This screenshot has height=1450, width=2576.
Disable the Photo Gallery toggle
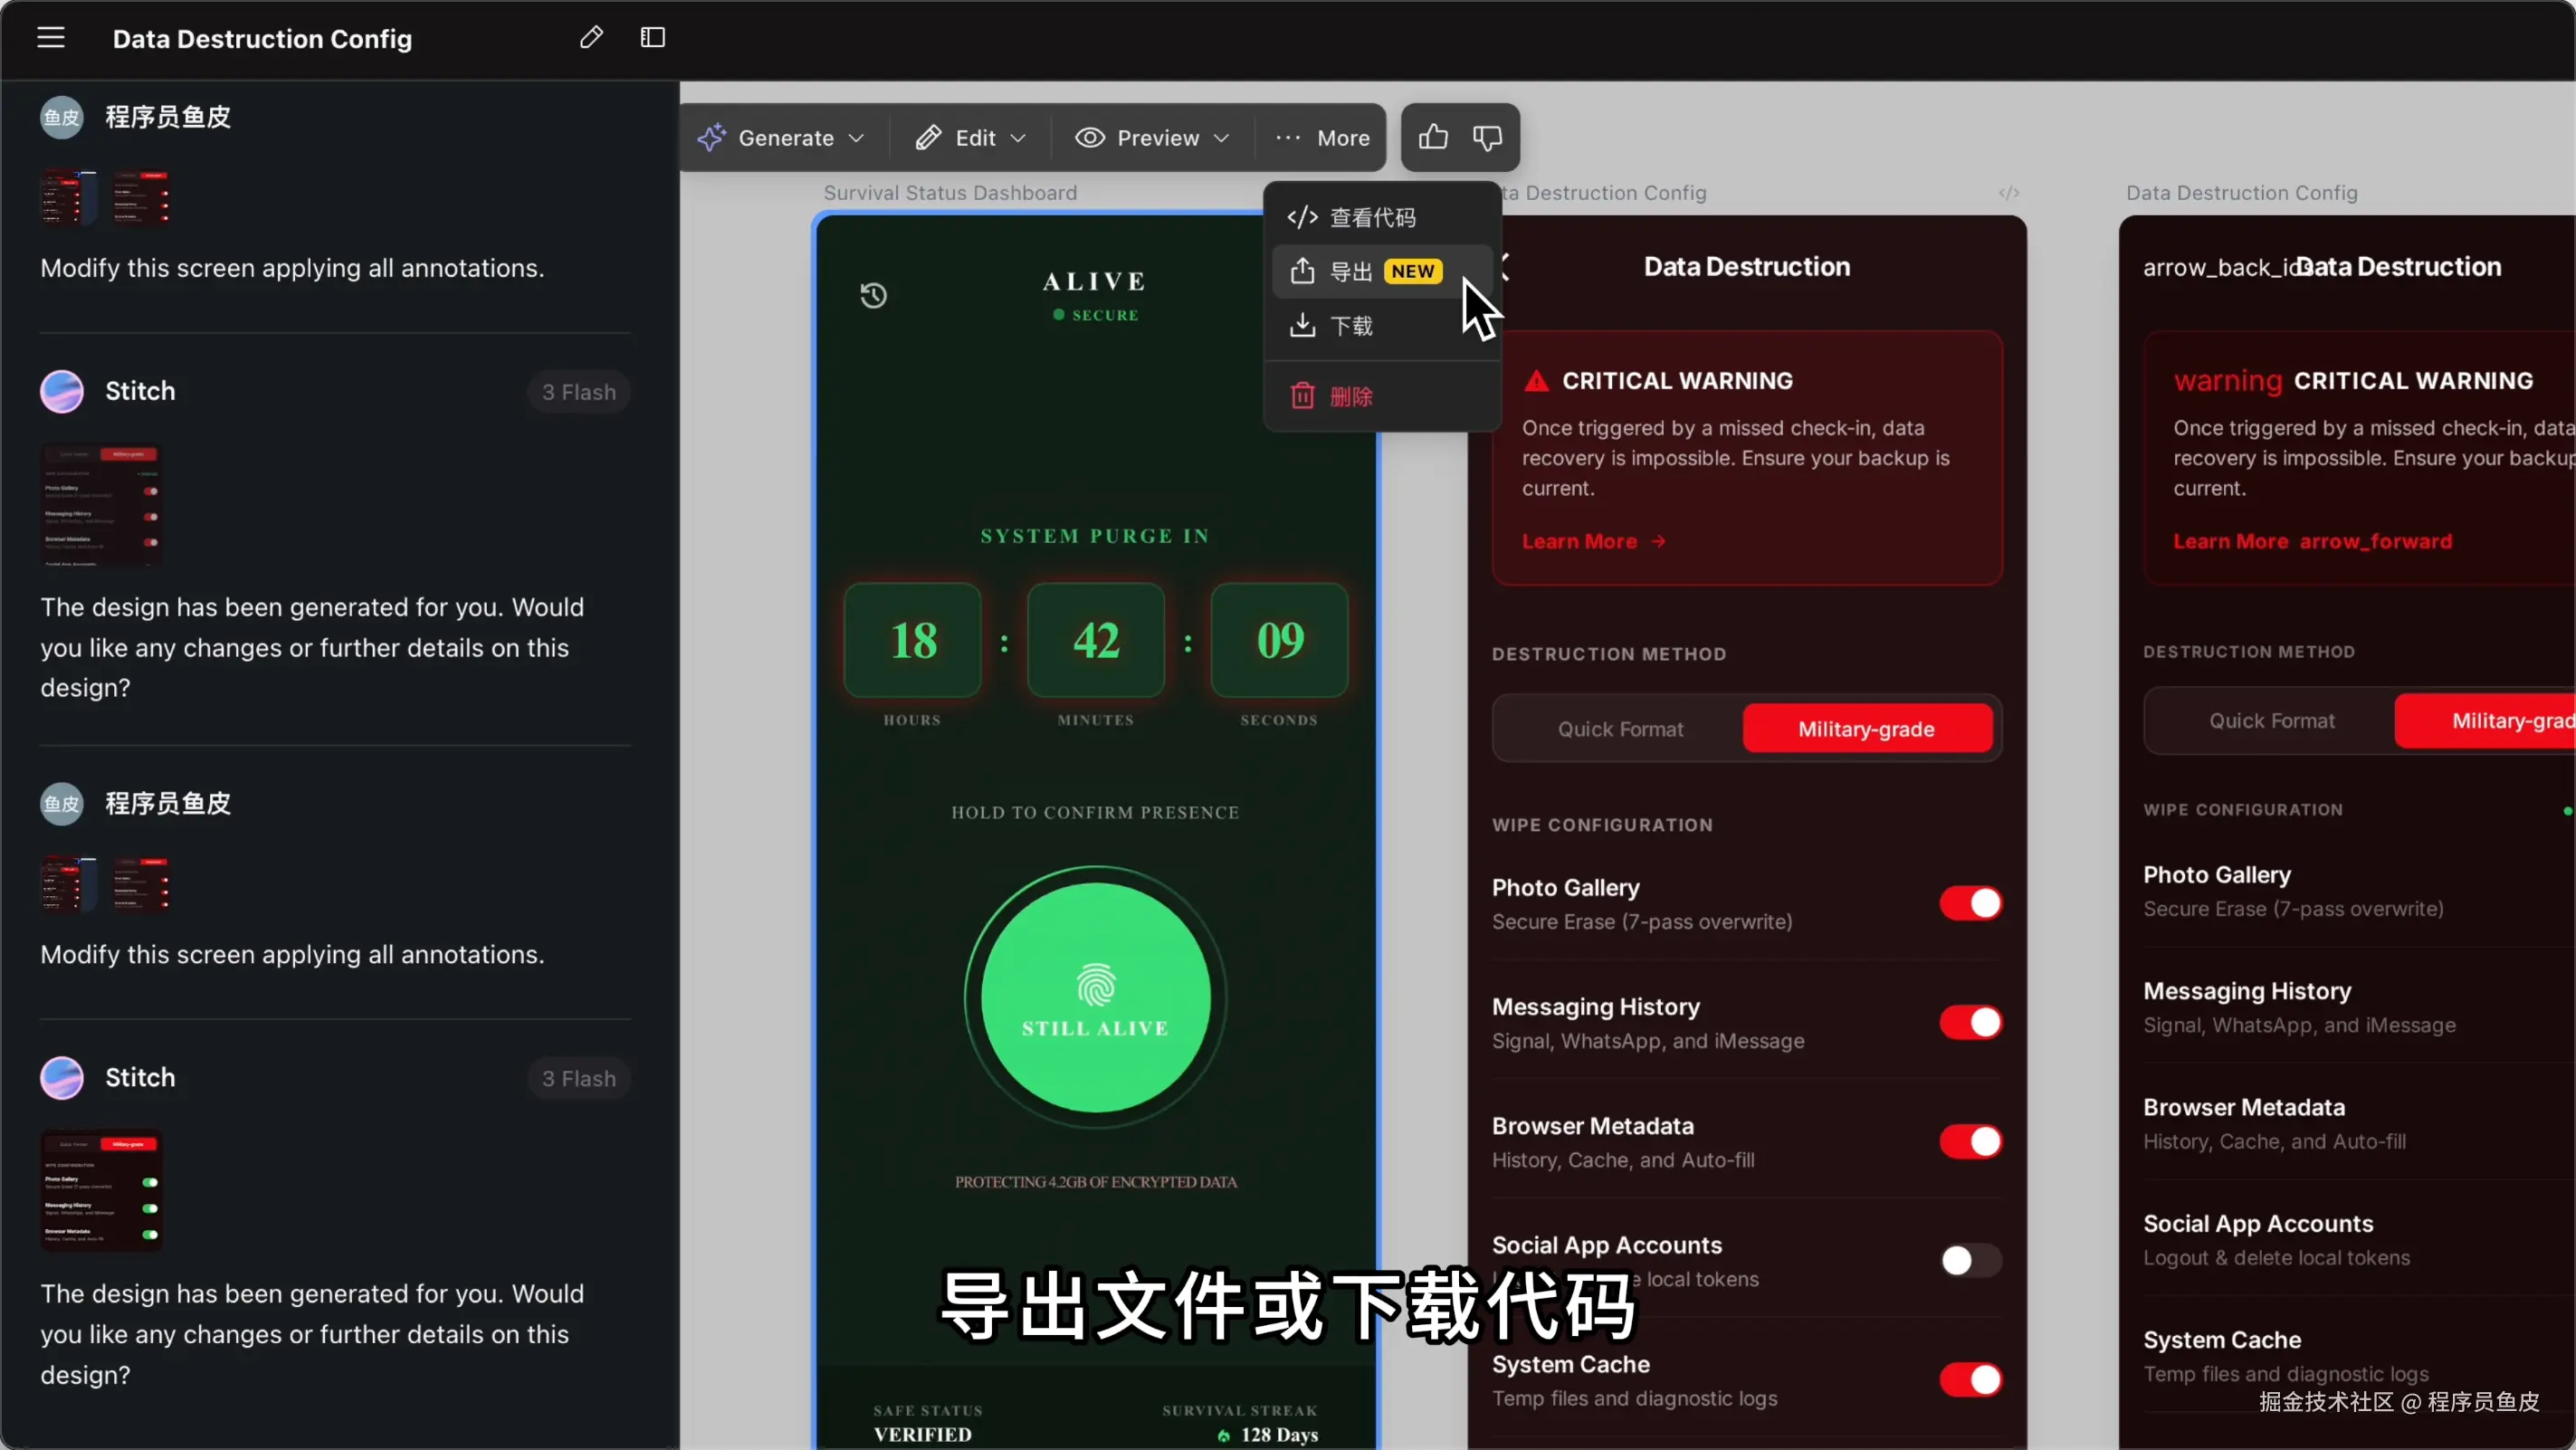pos(1970,903)
